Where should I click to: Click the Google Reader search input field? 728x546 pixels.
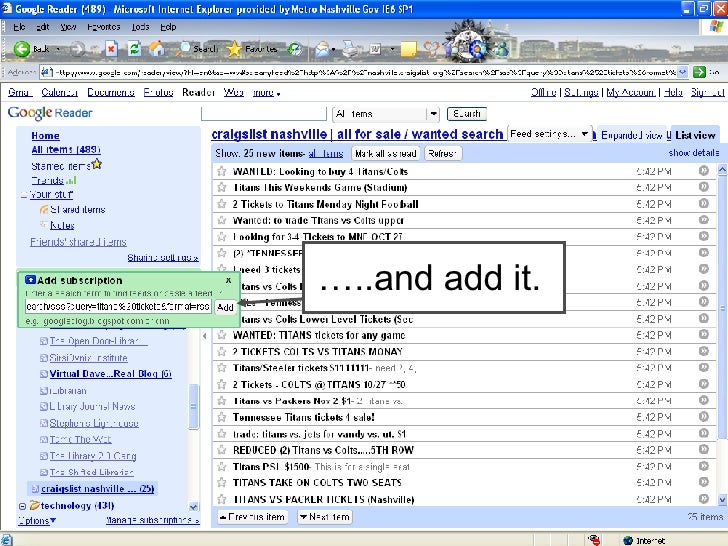[264, 114]
